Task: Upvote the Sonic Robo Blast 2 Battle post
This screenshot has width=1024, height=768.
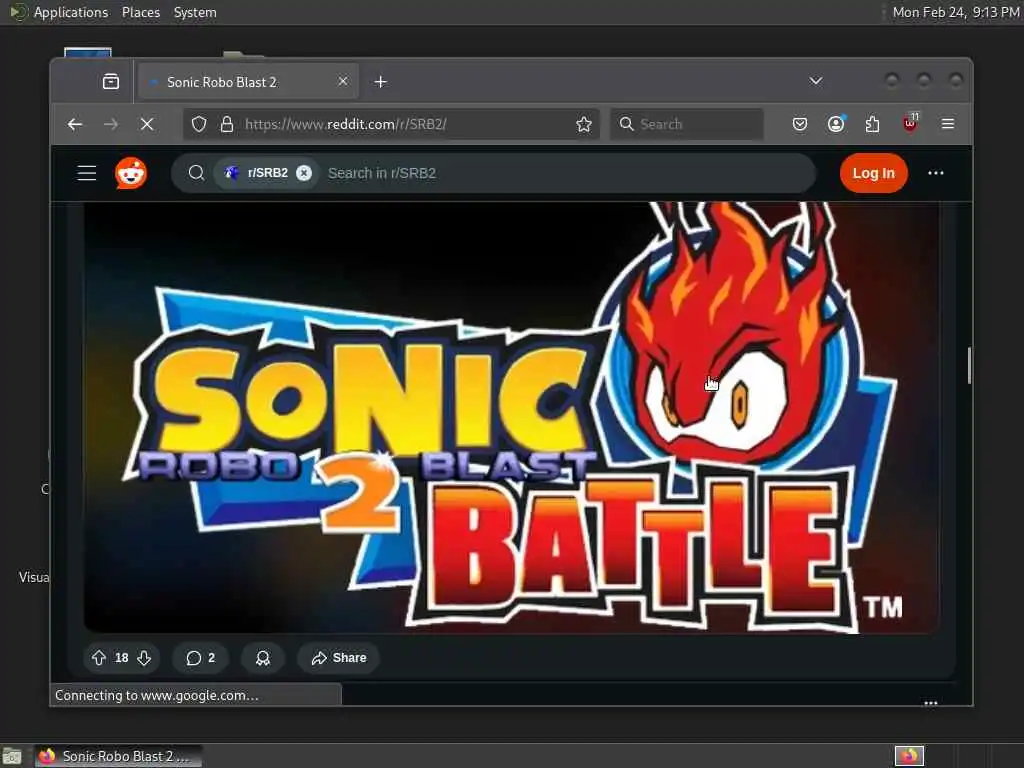Action: click(99, 658)
